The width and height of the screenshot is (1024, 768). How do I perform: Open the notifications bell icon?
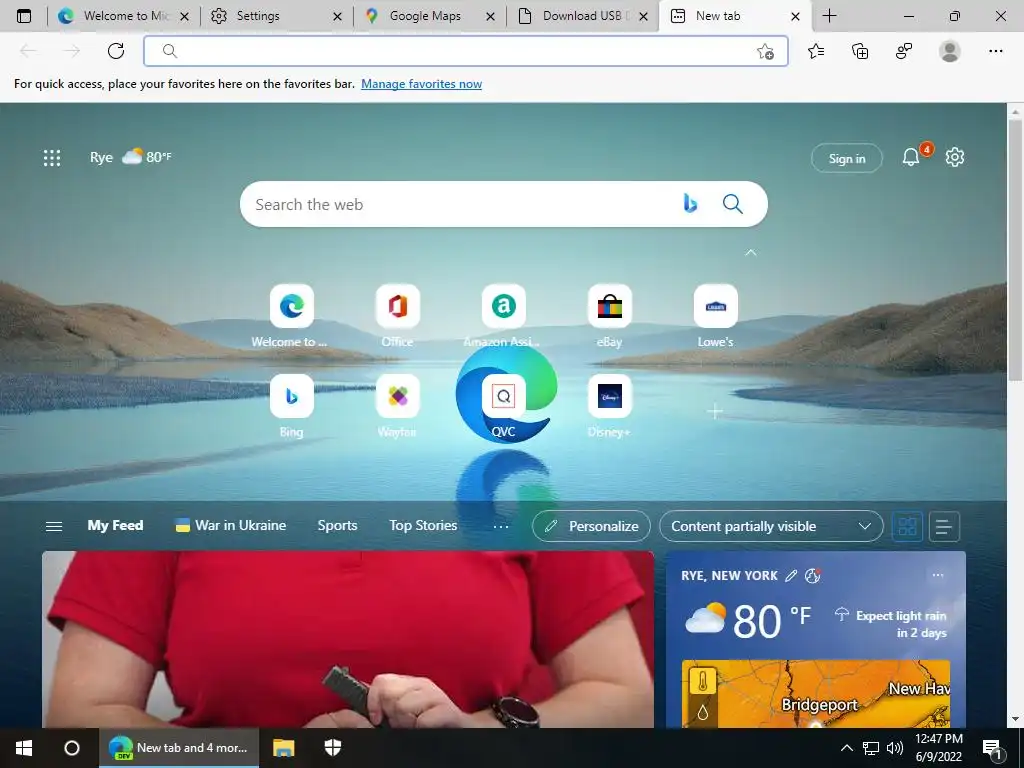pyautogui.click(x=910, y=157)
